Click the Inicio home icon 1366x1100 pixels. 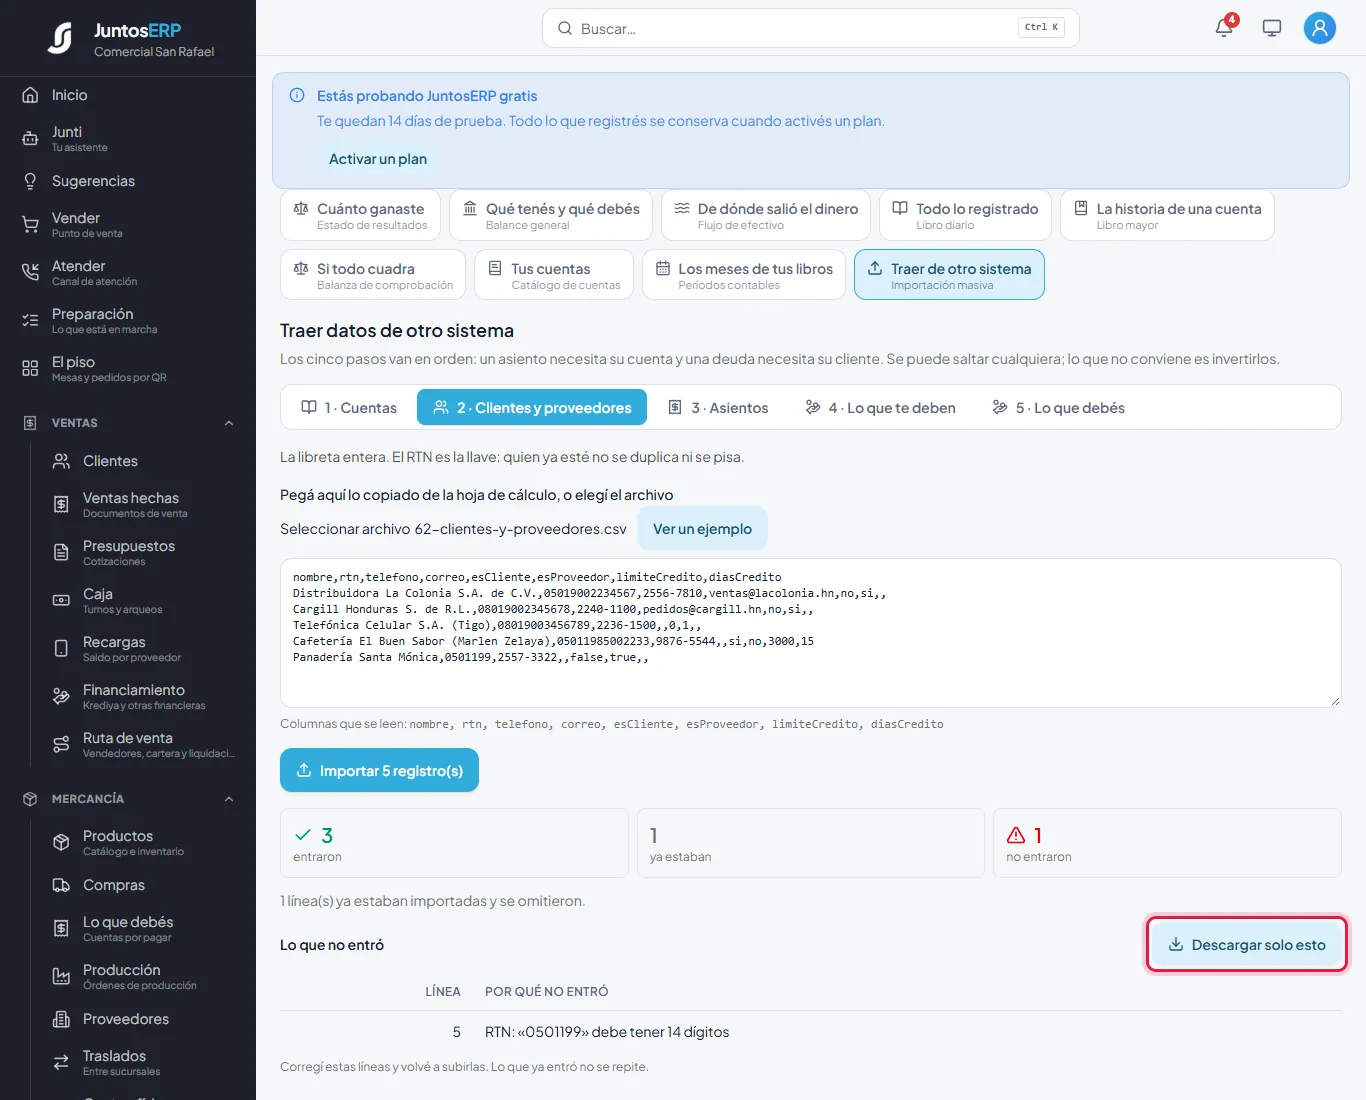(x=30, y=95)
